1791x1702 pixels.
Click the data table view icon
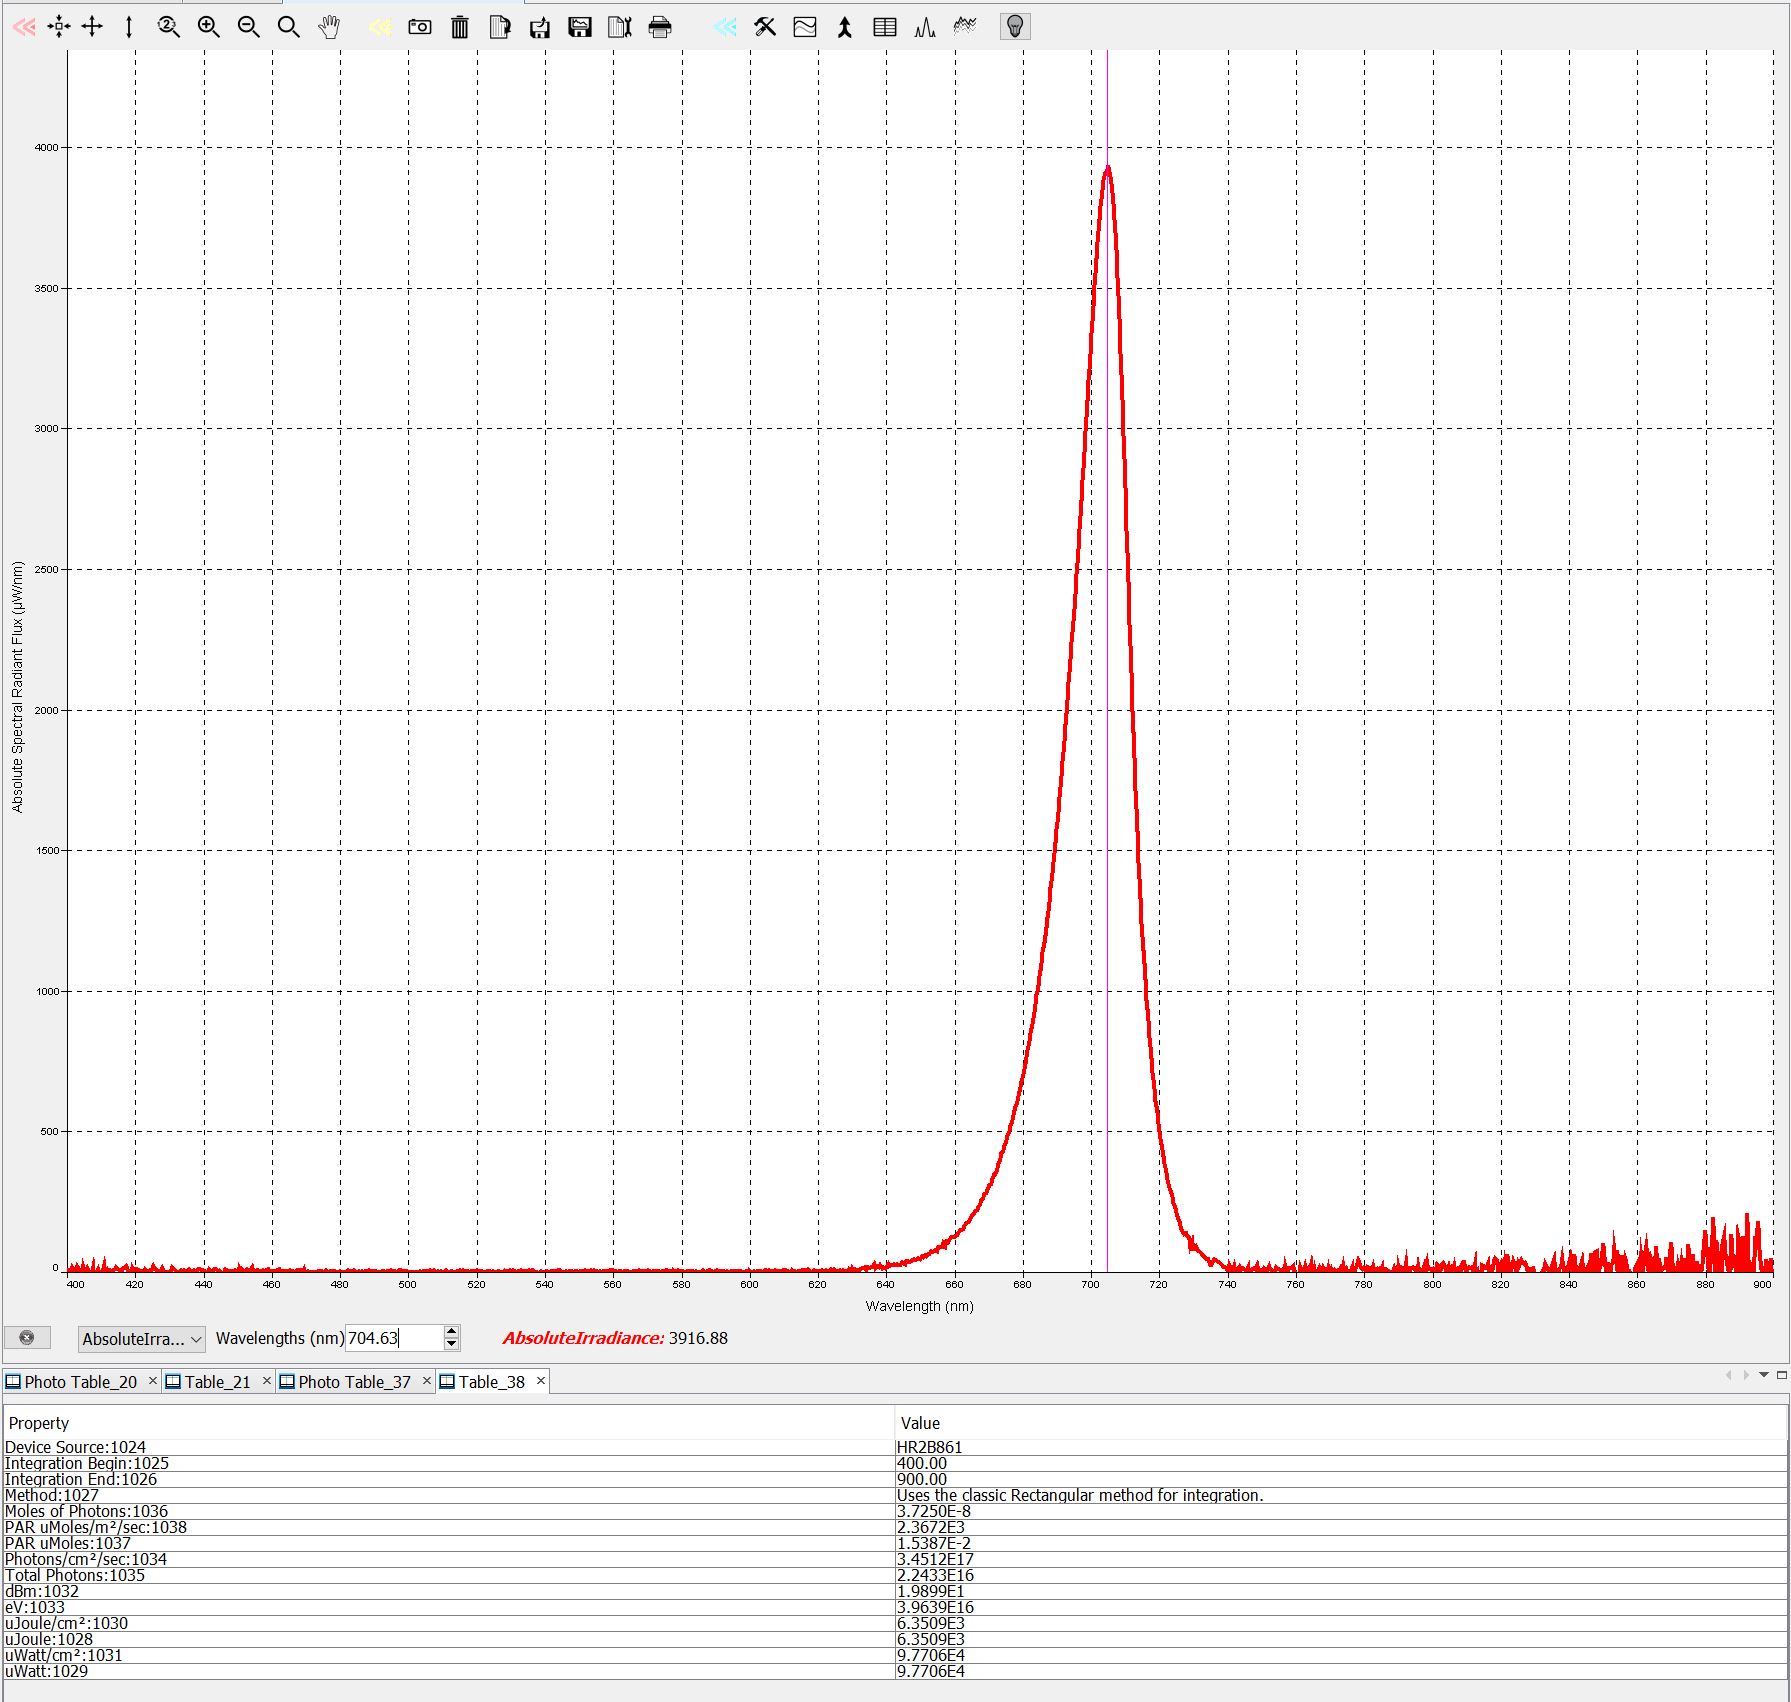tap(885, 27)
